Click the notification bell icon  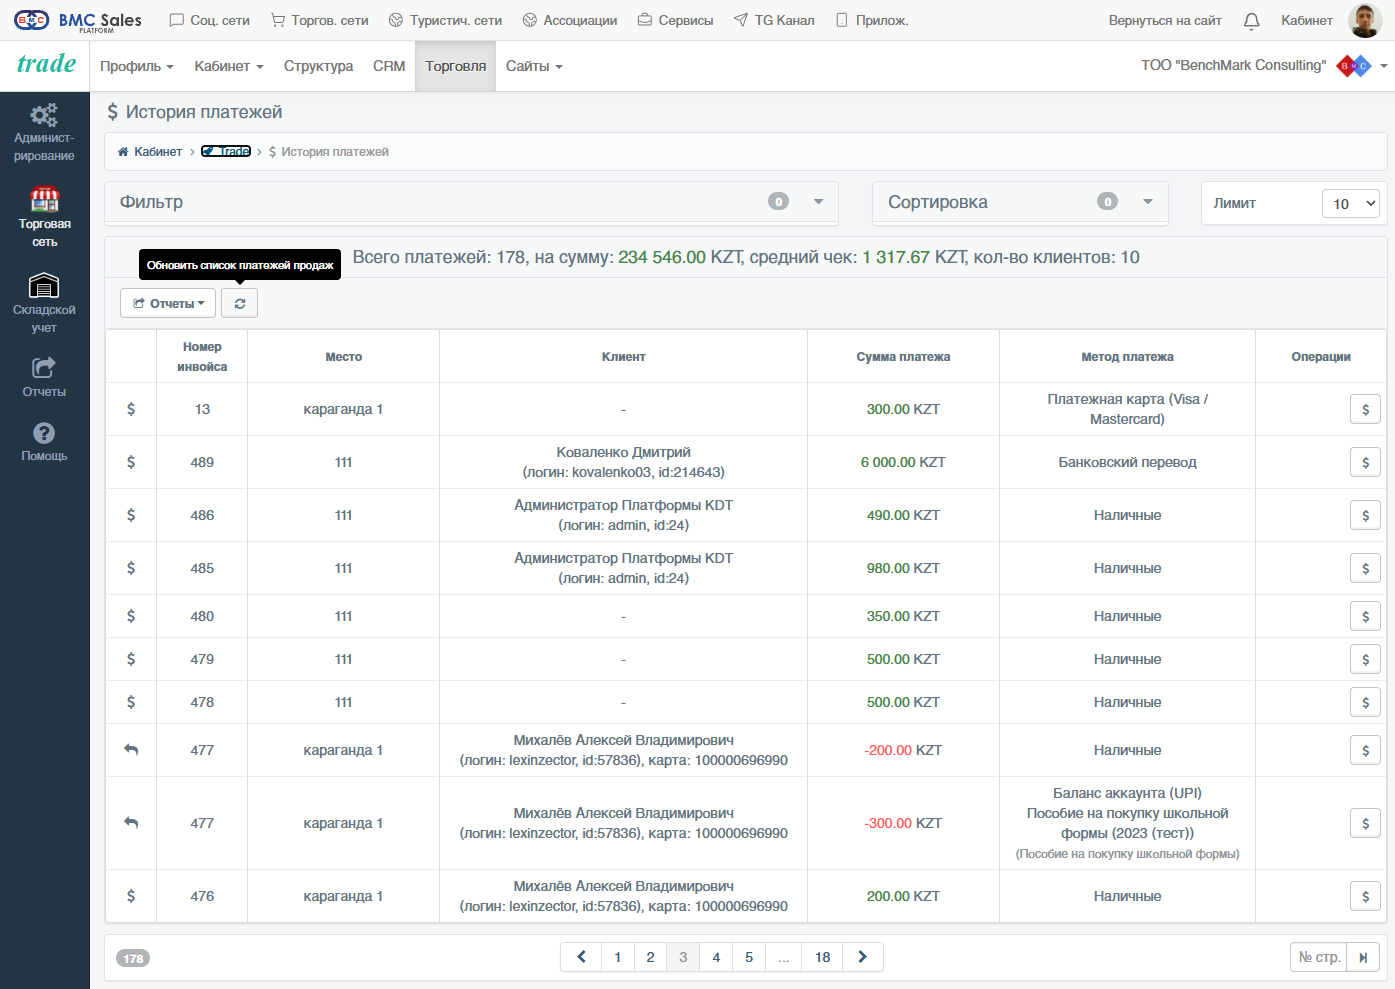point(1251,20)
